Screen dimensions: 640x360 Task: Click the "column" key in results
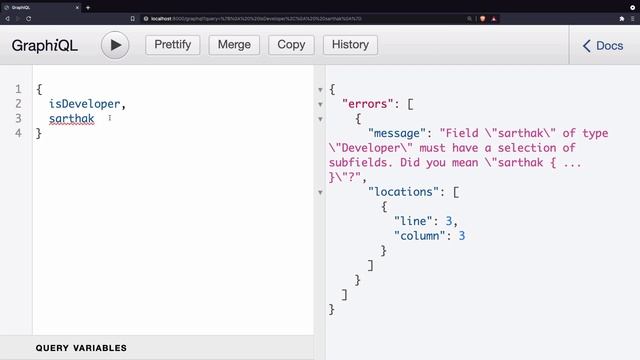(x=419, y=236)
